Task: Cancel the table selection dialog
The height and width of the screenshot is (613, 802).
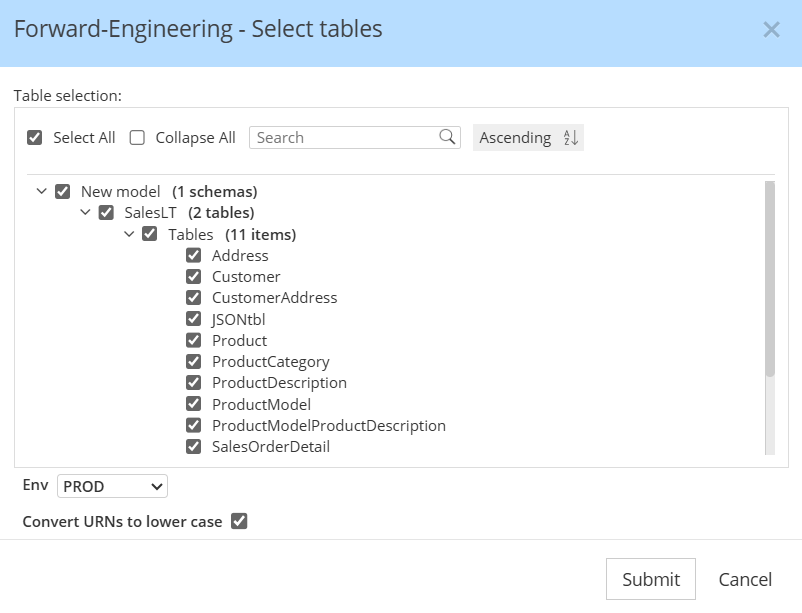Action: tap(745, 579)
